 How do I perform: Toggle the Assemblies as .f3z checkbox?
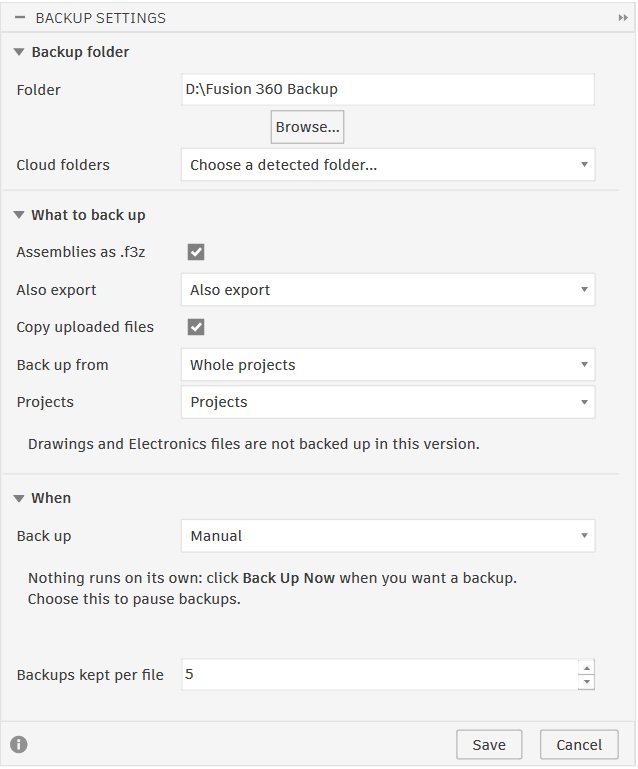[x=196, y=252]
